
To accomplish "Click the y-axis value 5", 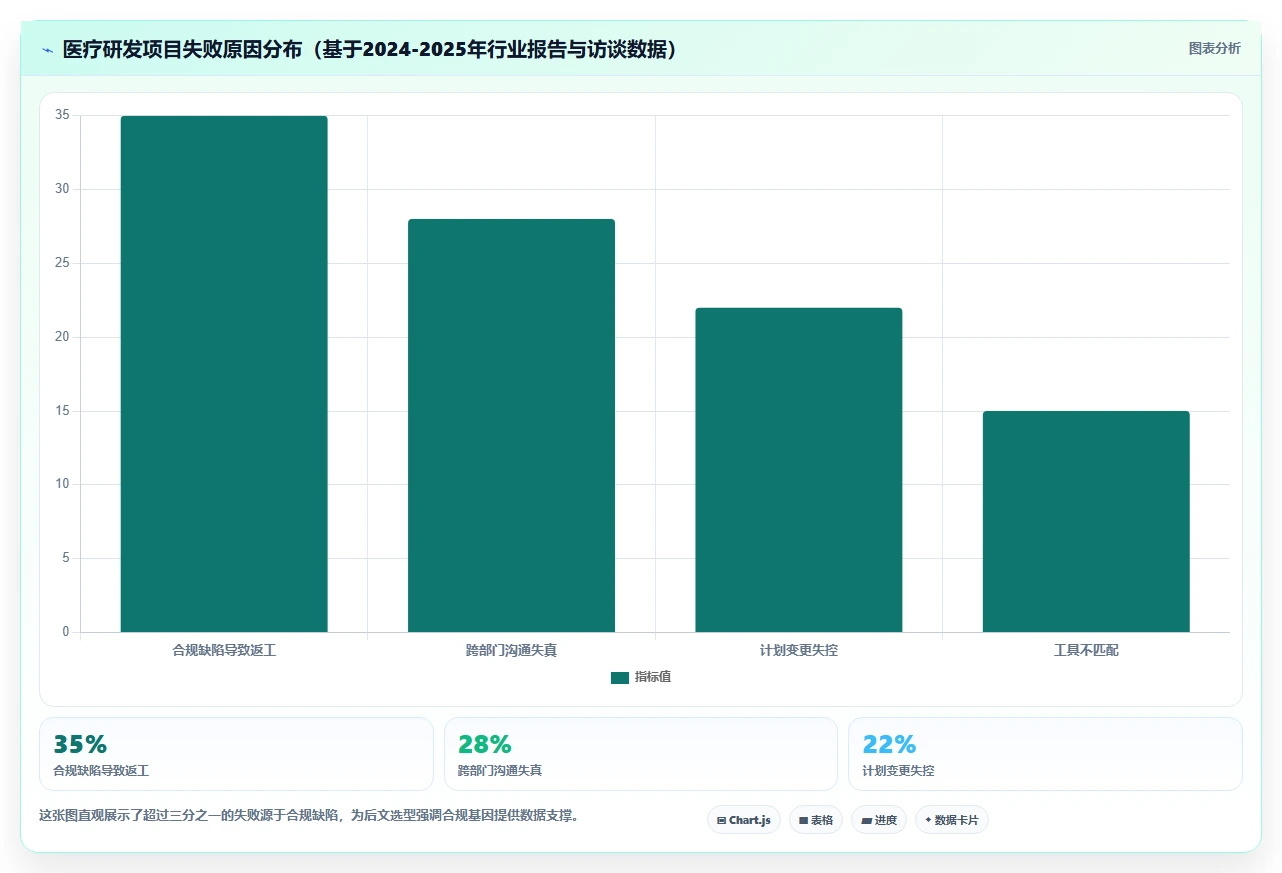I will coord(66,558).
